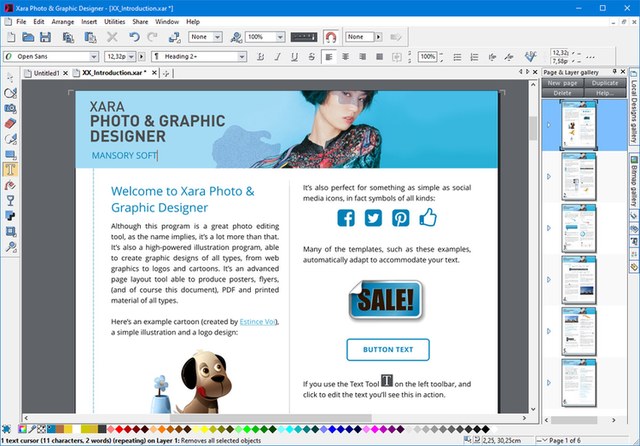
Task: Set left text alignment
Action: (x=329, y=57)
